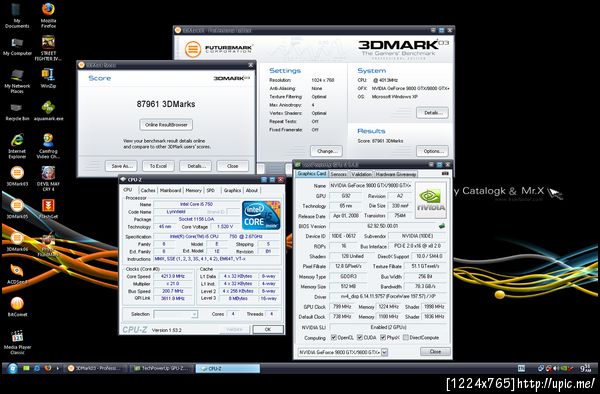Click the taskbar clock
The width and height of the screenshot is (600, 394).
585,368
